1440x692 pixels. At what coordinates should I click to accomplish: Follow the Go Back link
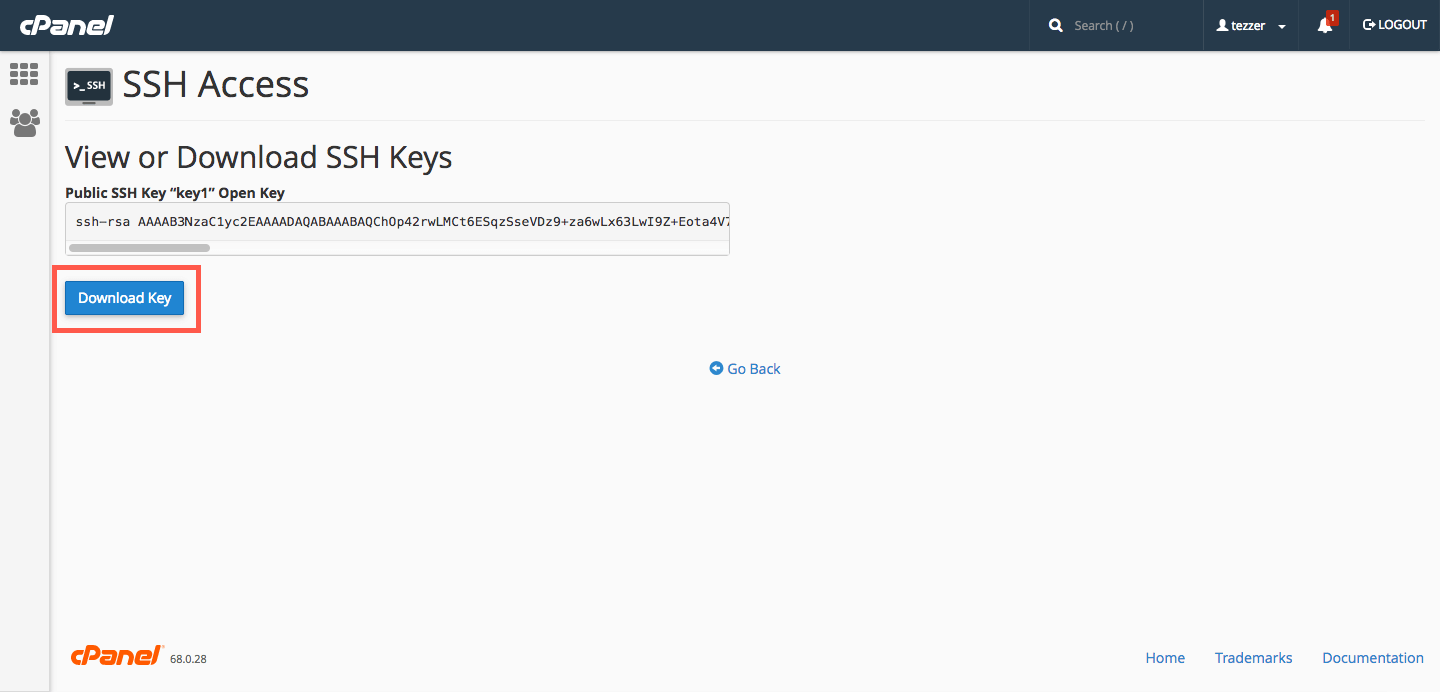(753, 369)
